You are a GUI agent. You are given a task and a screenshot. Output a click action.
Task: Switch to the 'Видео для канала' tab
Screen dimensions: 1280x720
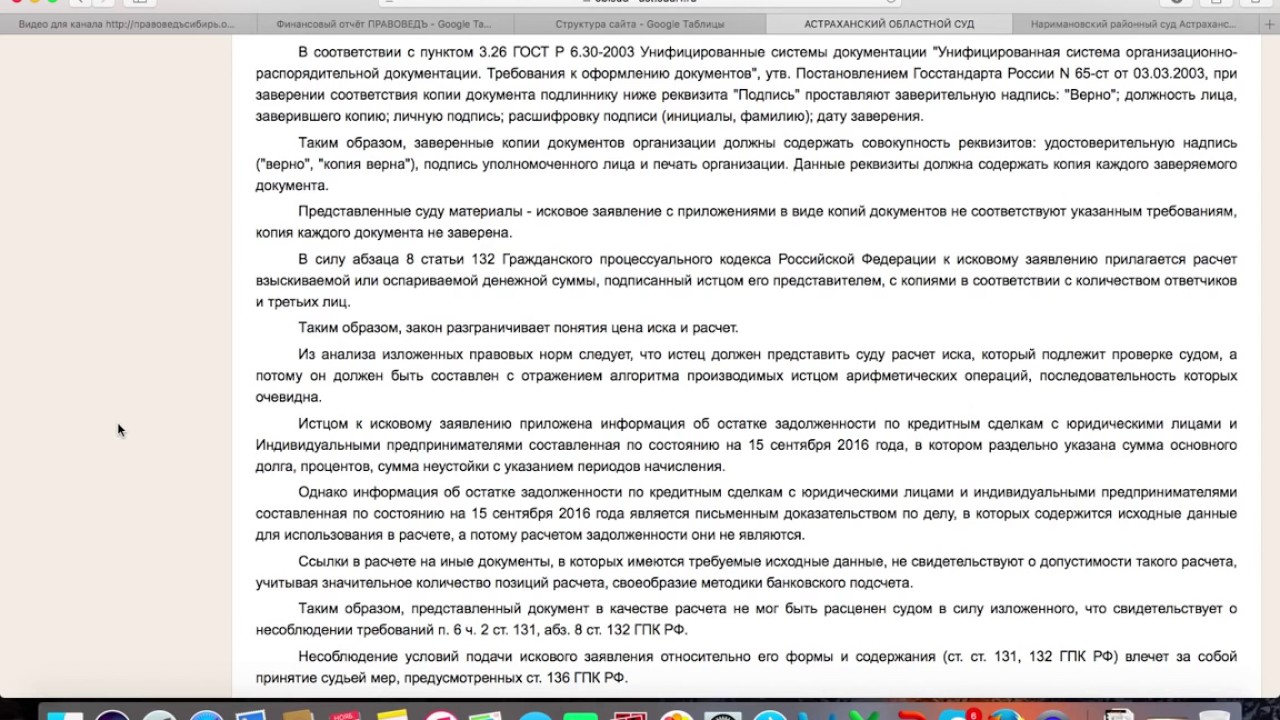click(x=126, y=24)
